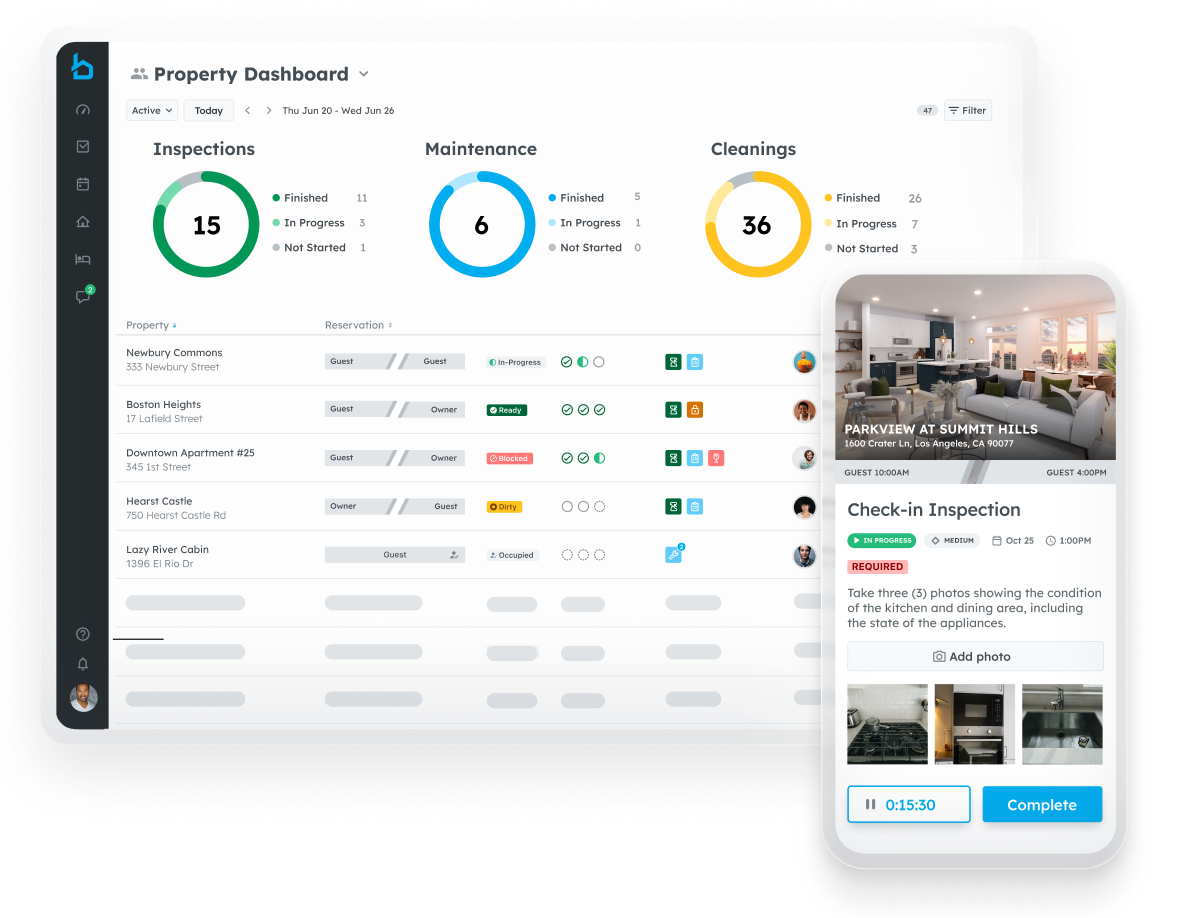Click first status circle in Hearst Castle row
The image size is (1200, 918).
click(567, 507)
